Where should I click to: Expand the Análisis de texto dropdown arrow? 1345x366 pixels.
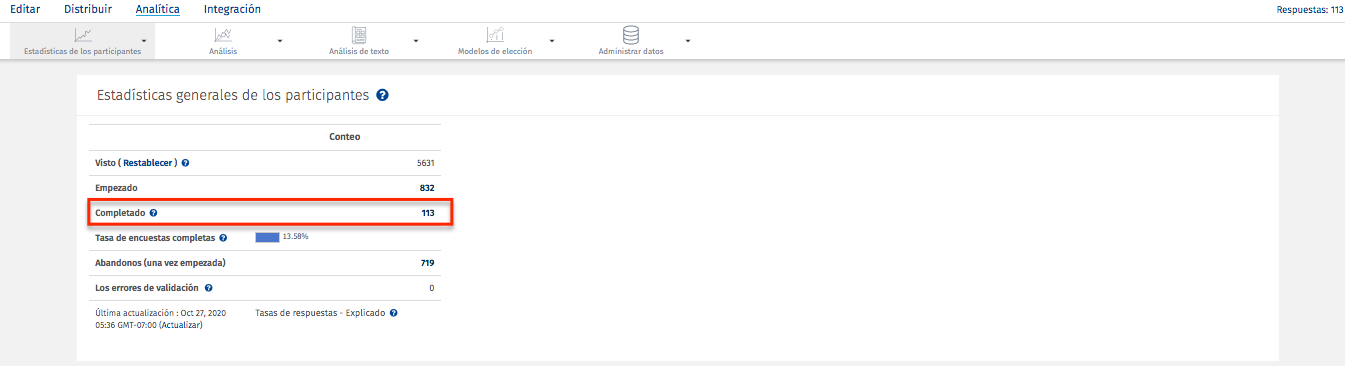tap(415, 41)
